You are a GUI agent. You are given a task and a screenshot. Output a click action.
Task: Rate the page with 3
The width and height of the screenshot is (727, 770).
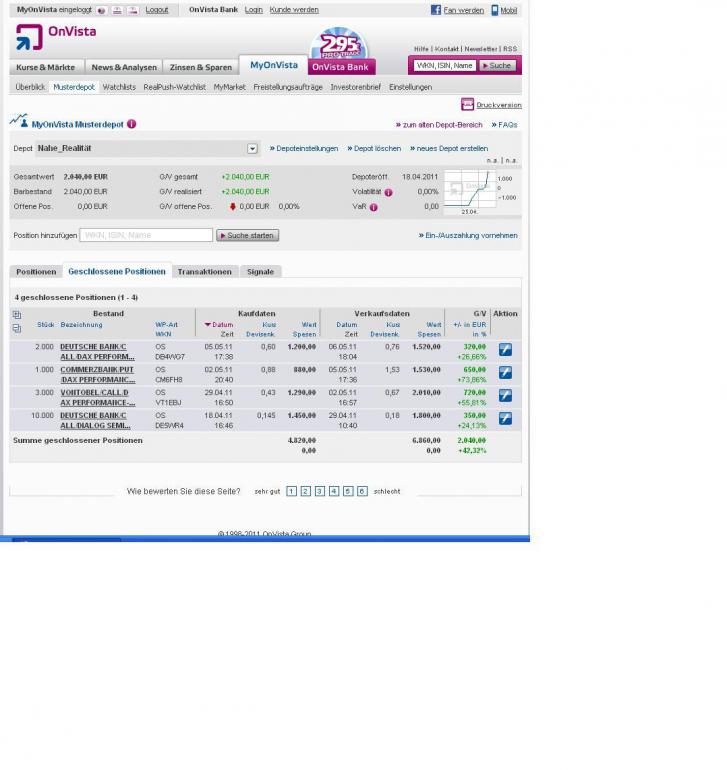tap(320, 491)
